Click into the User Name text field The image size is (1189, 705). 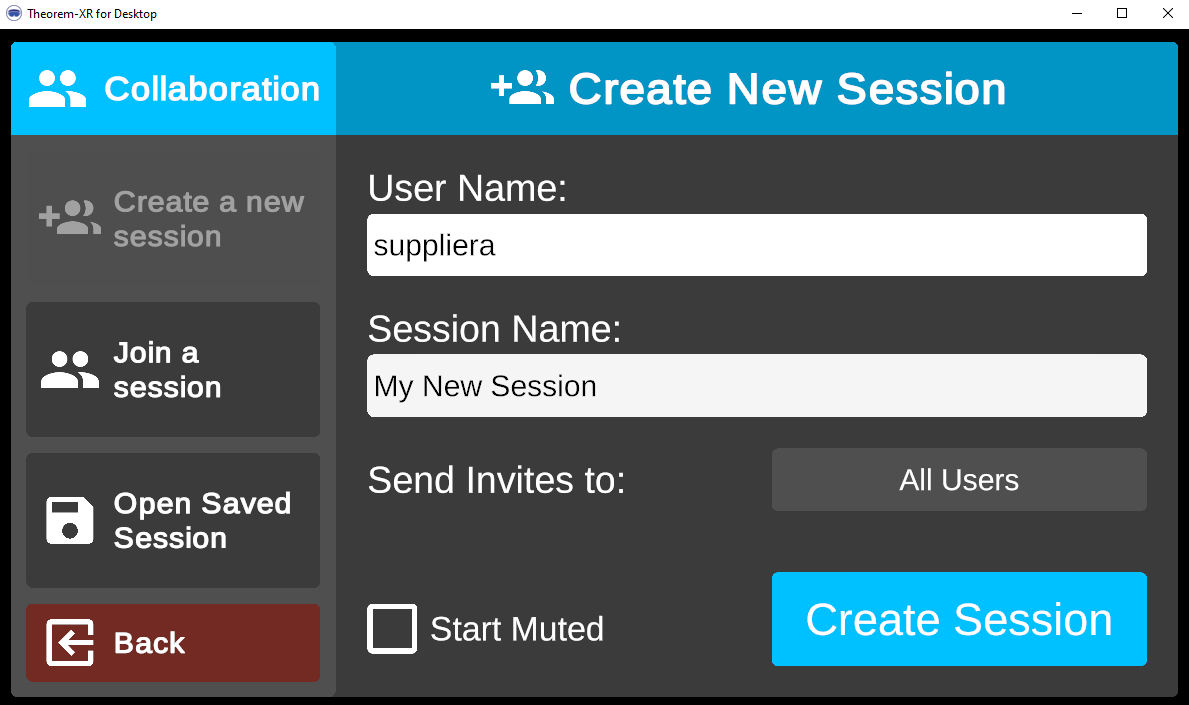click(x=756, y=245)
